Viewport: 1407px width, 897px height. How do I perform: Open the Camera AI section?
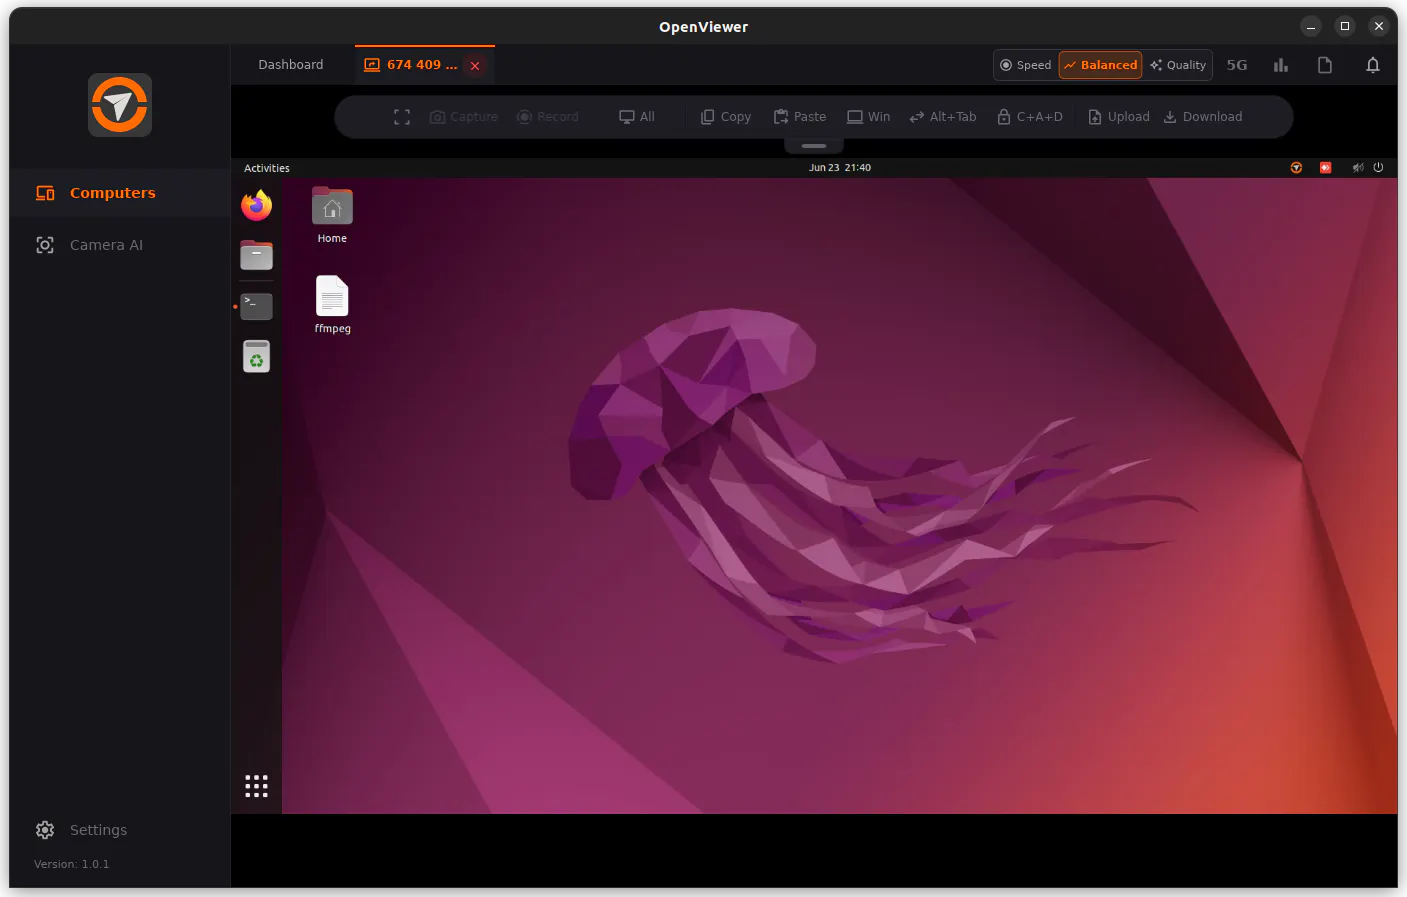[x=120, y=245]
